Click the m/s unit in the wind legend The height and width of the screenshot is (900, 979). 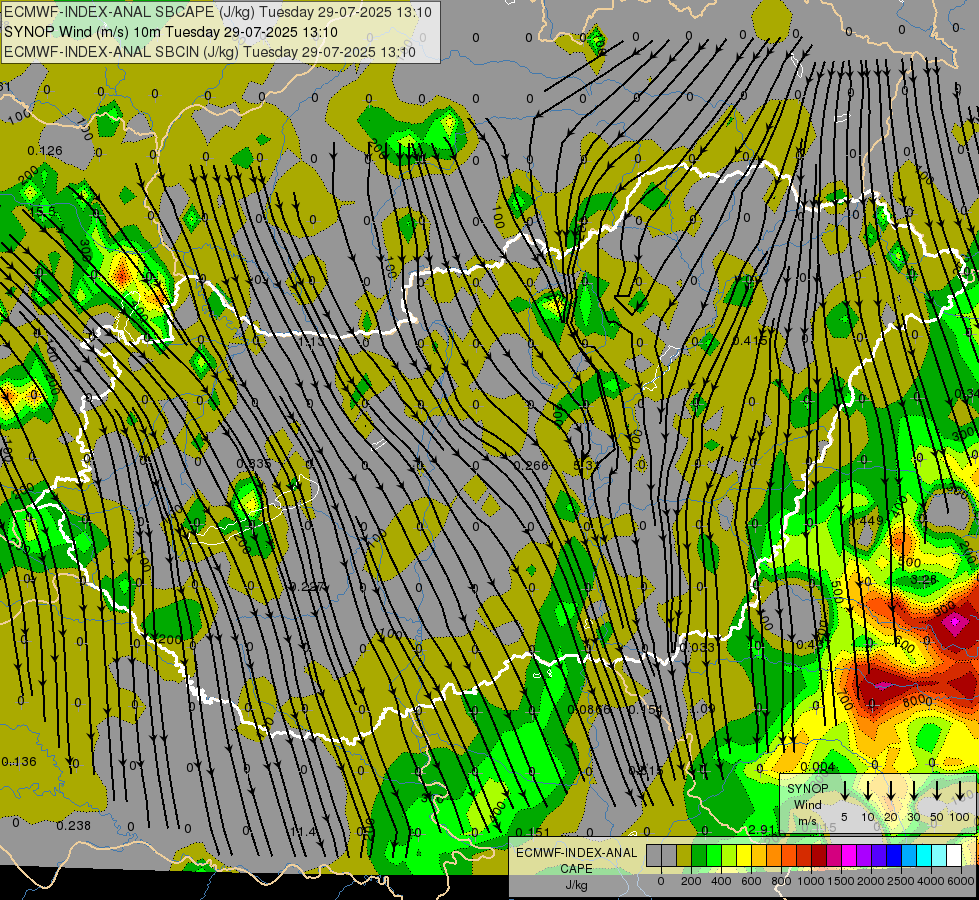pos(807,821)
